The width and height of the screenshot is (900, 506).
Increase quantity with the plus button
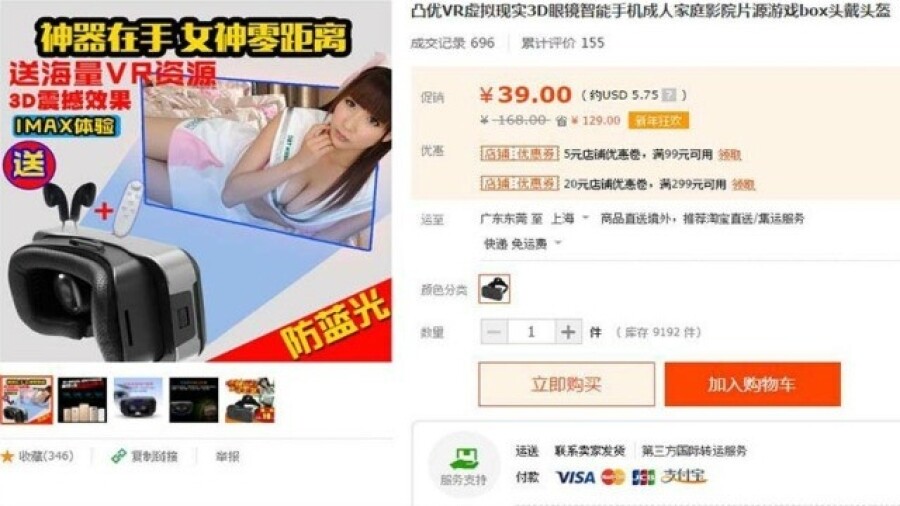click(568, 332)
